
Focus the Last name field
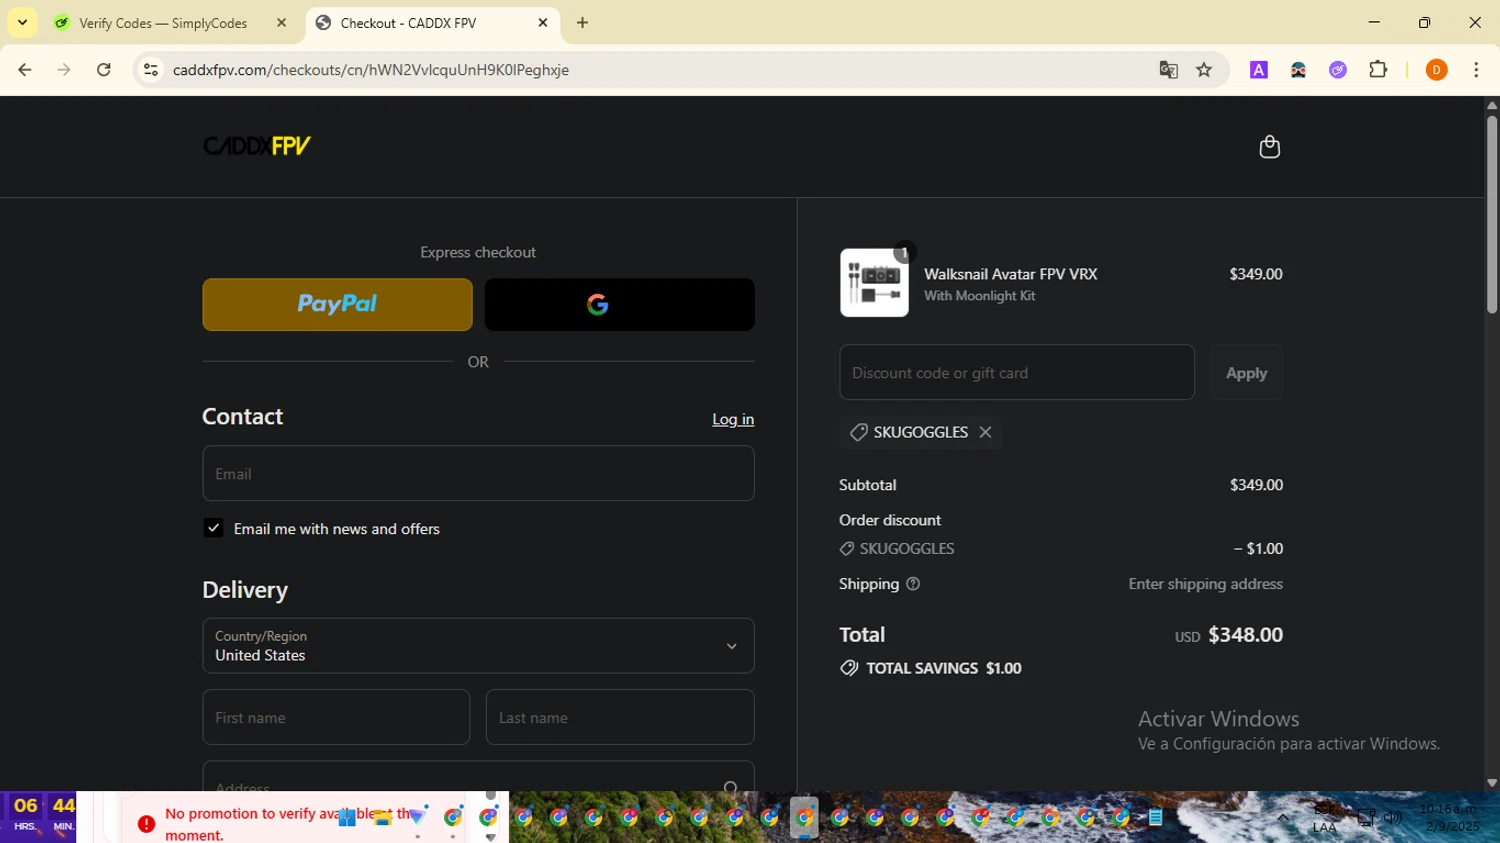pyautogui.click(x=620, y=717)
